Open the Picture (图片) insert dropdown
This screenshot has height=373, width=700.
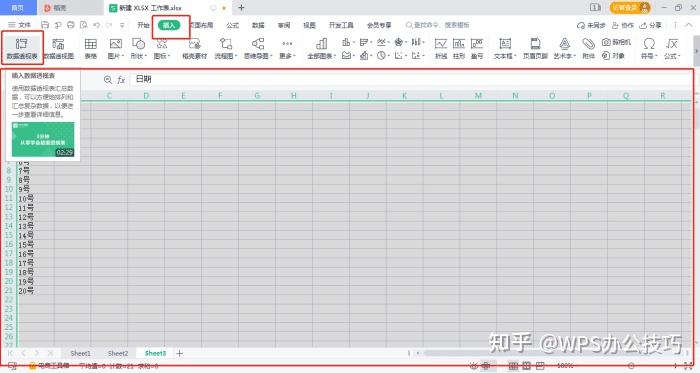pyautogui.click(x=115, y=48)
